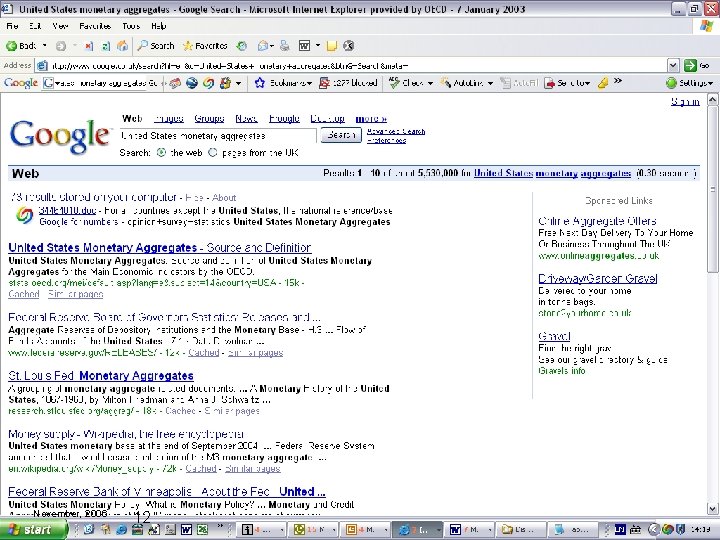Image resolution: width=720 pixels, height=540 pixels.
Task: Open the Search pane from toolbar
Action: [156, 46]
